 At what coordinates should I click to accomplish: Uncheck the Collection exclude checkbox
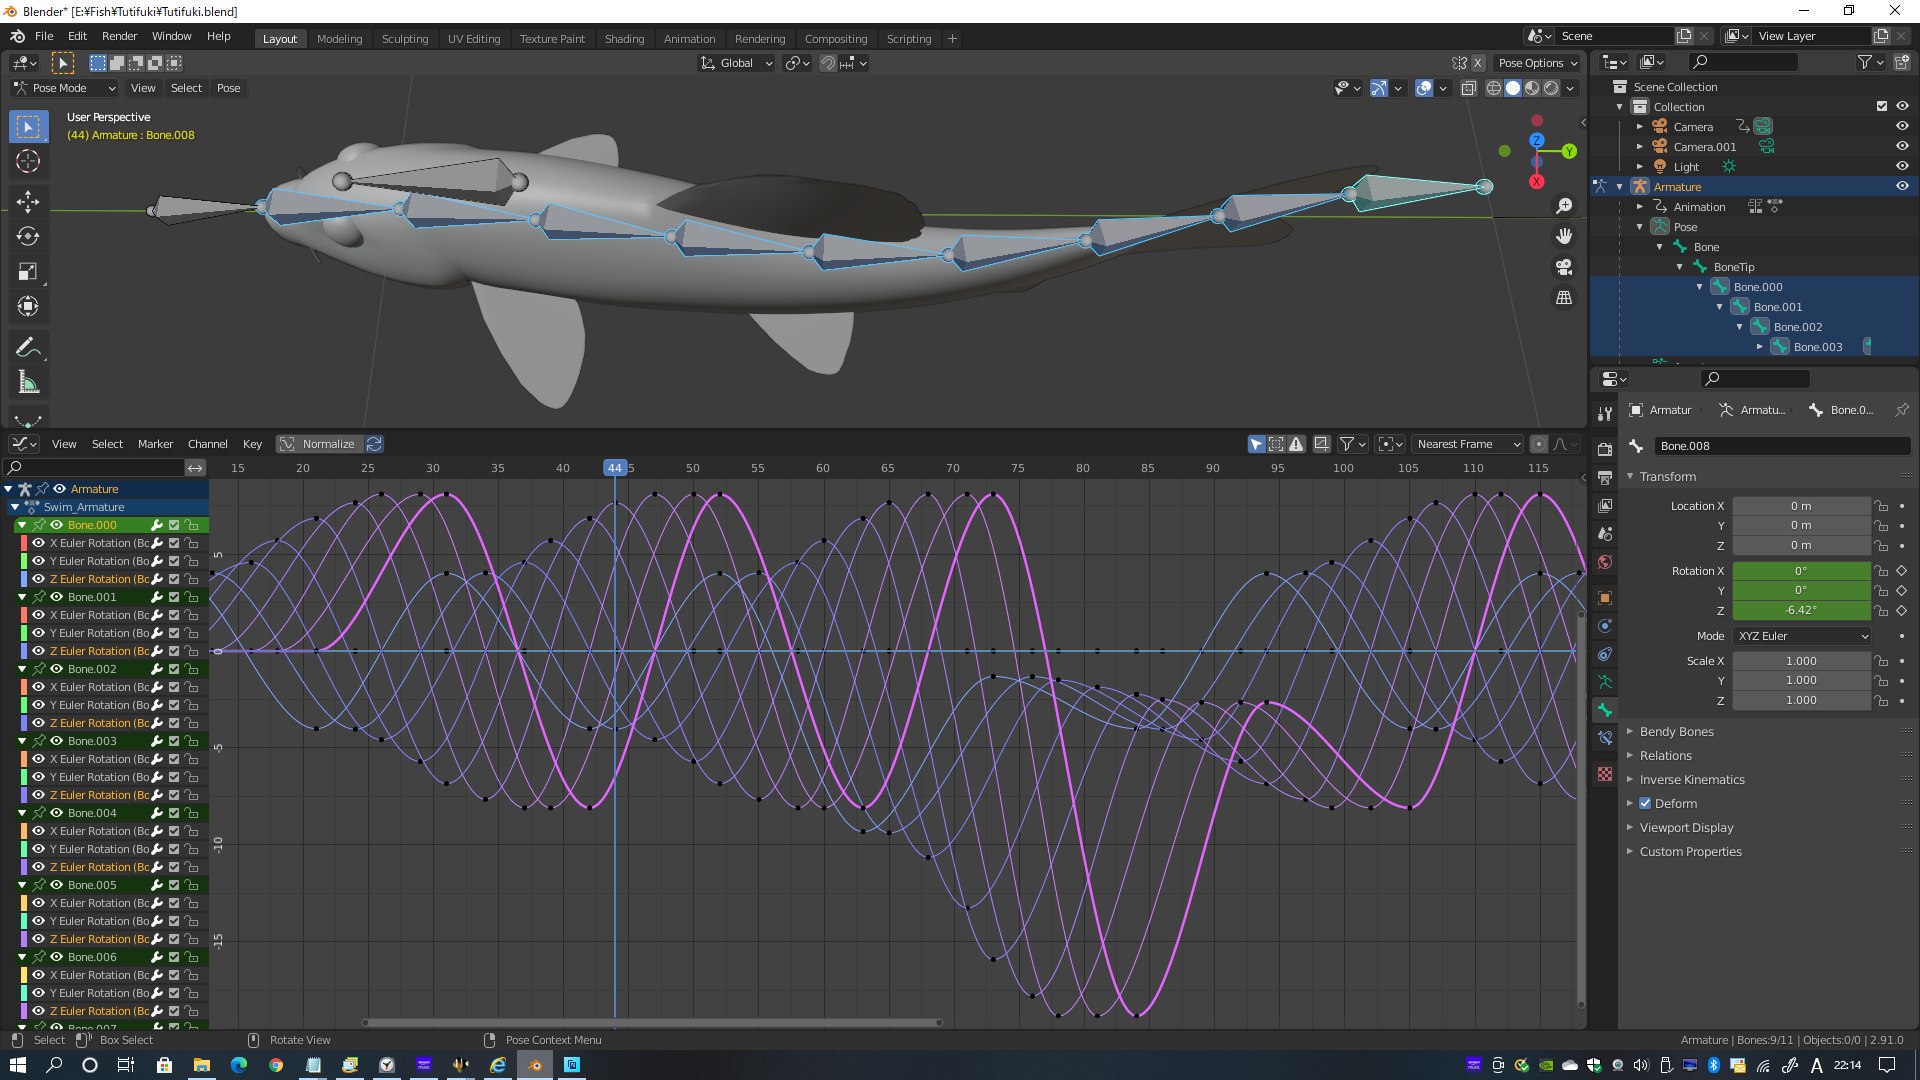pos(1881,107)
